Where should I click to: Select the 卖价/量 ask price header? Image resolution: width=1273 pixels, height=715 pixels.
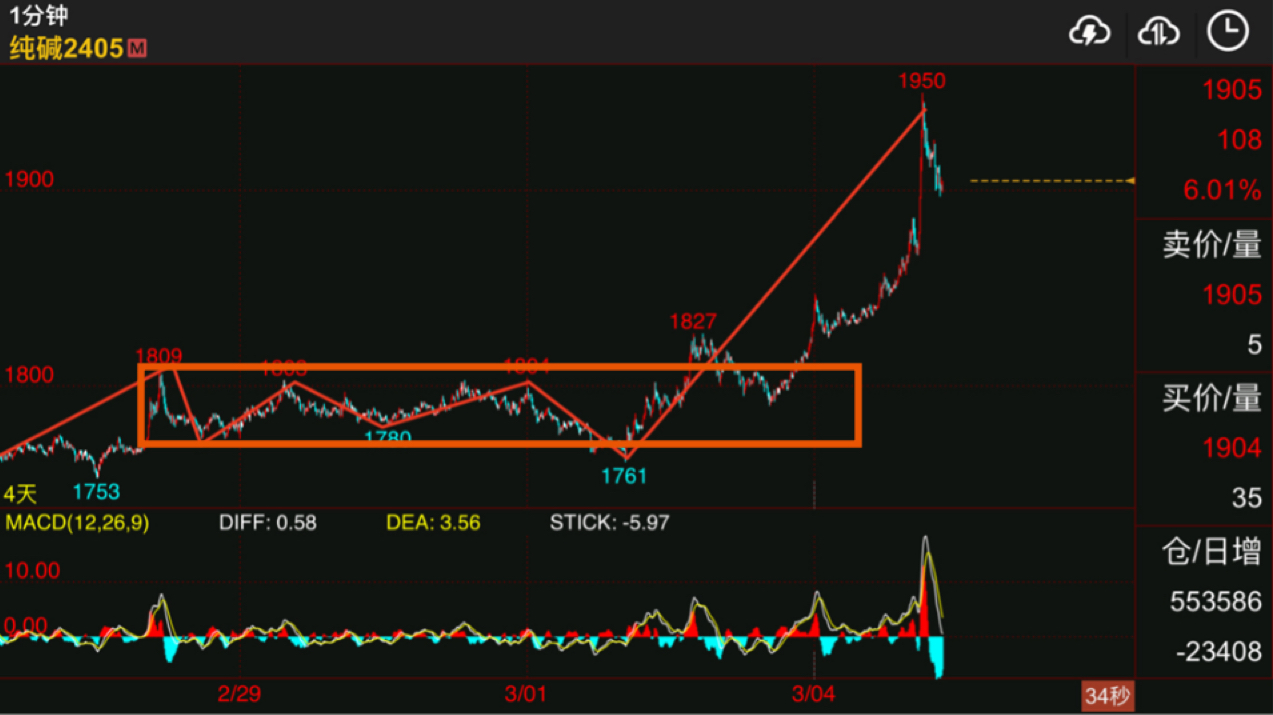coord(1211,244)
